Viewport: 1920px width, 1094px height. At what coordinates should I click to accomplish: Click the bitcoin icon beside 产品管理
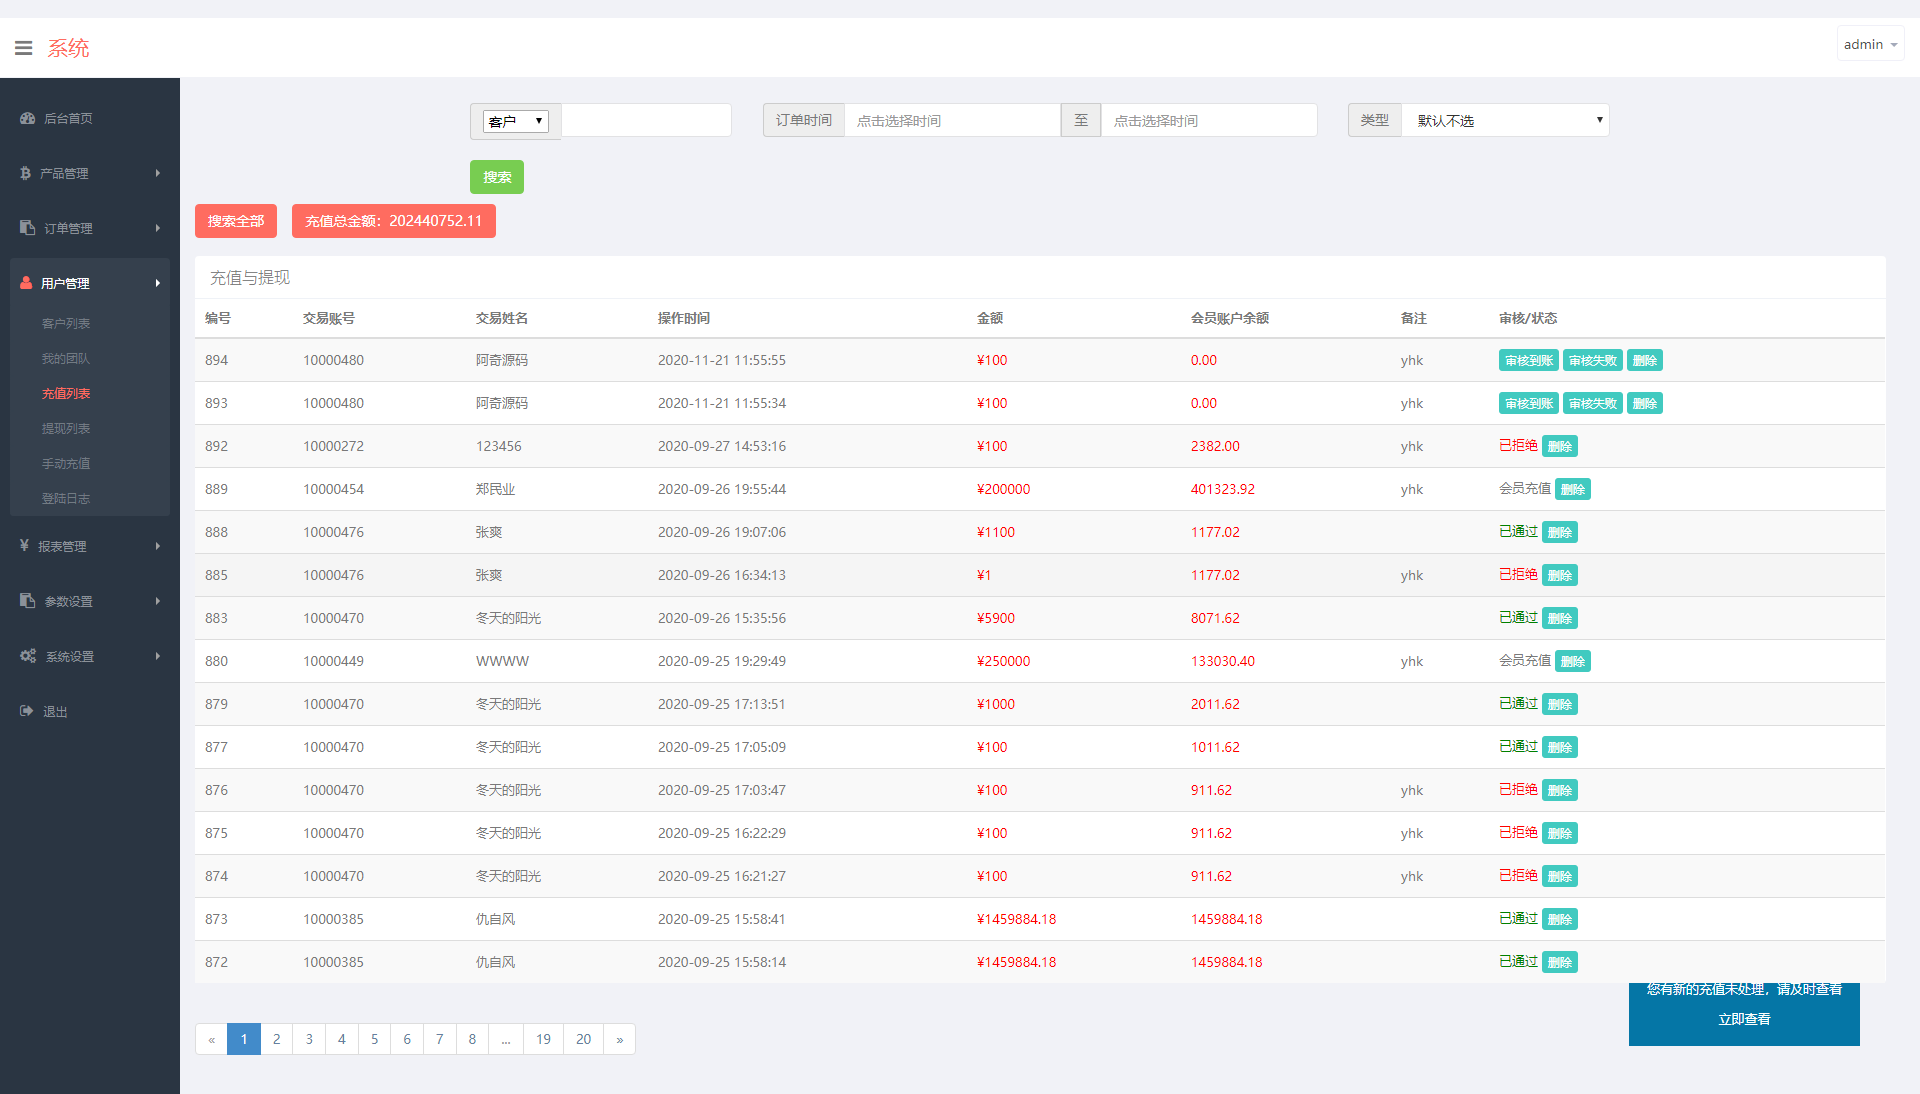[25, 173]
